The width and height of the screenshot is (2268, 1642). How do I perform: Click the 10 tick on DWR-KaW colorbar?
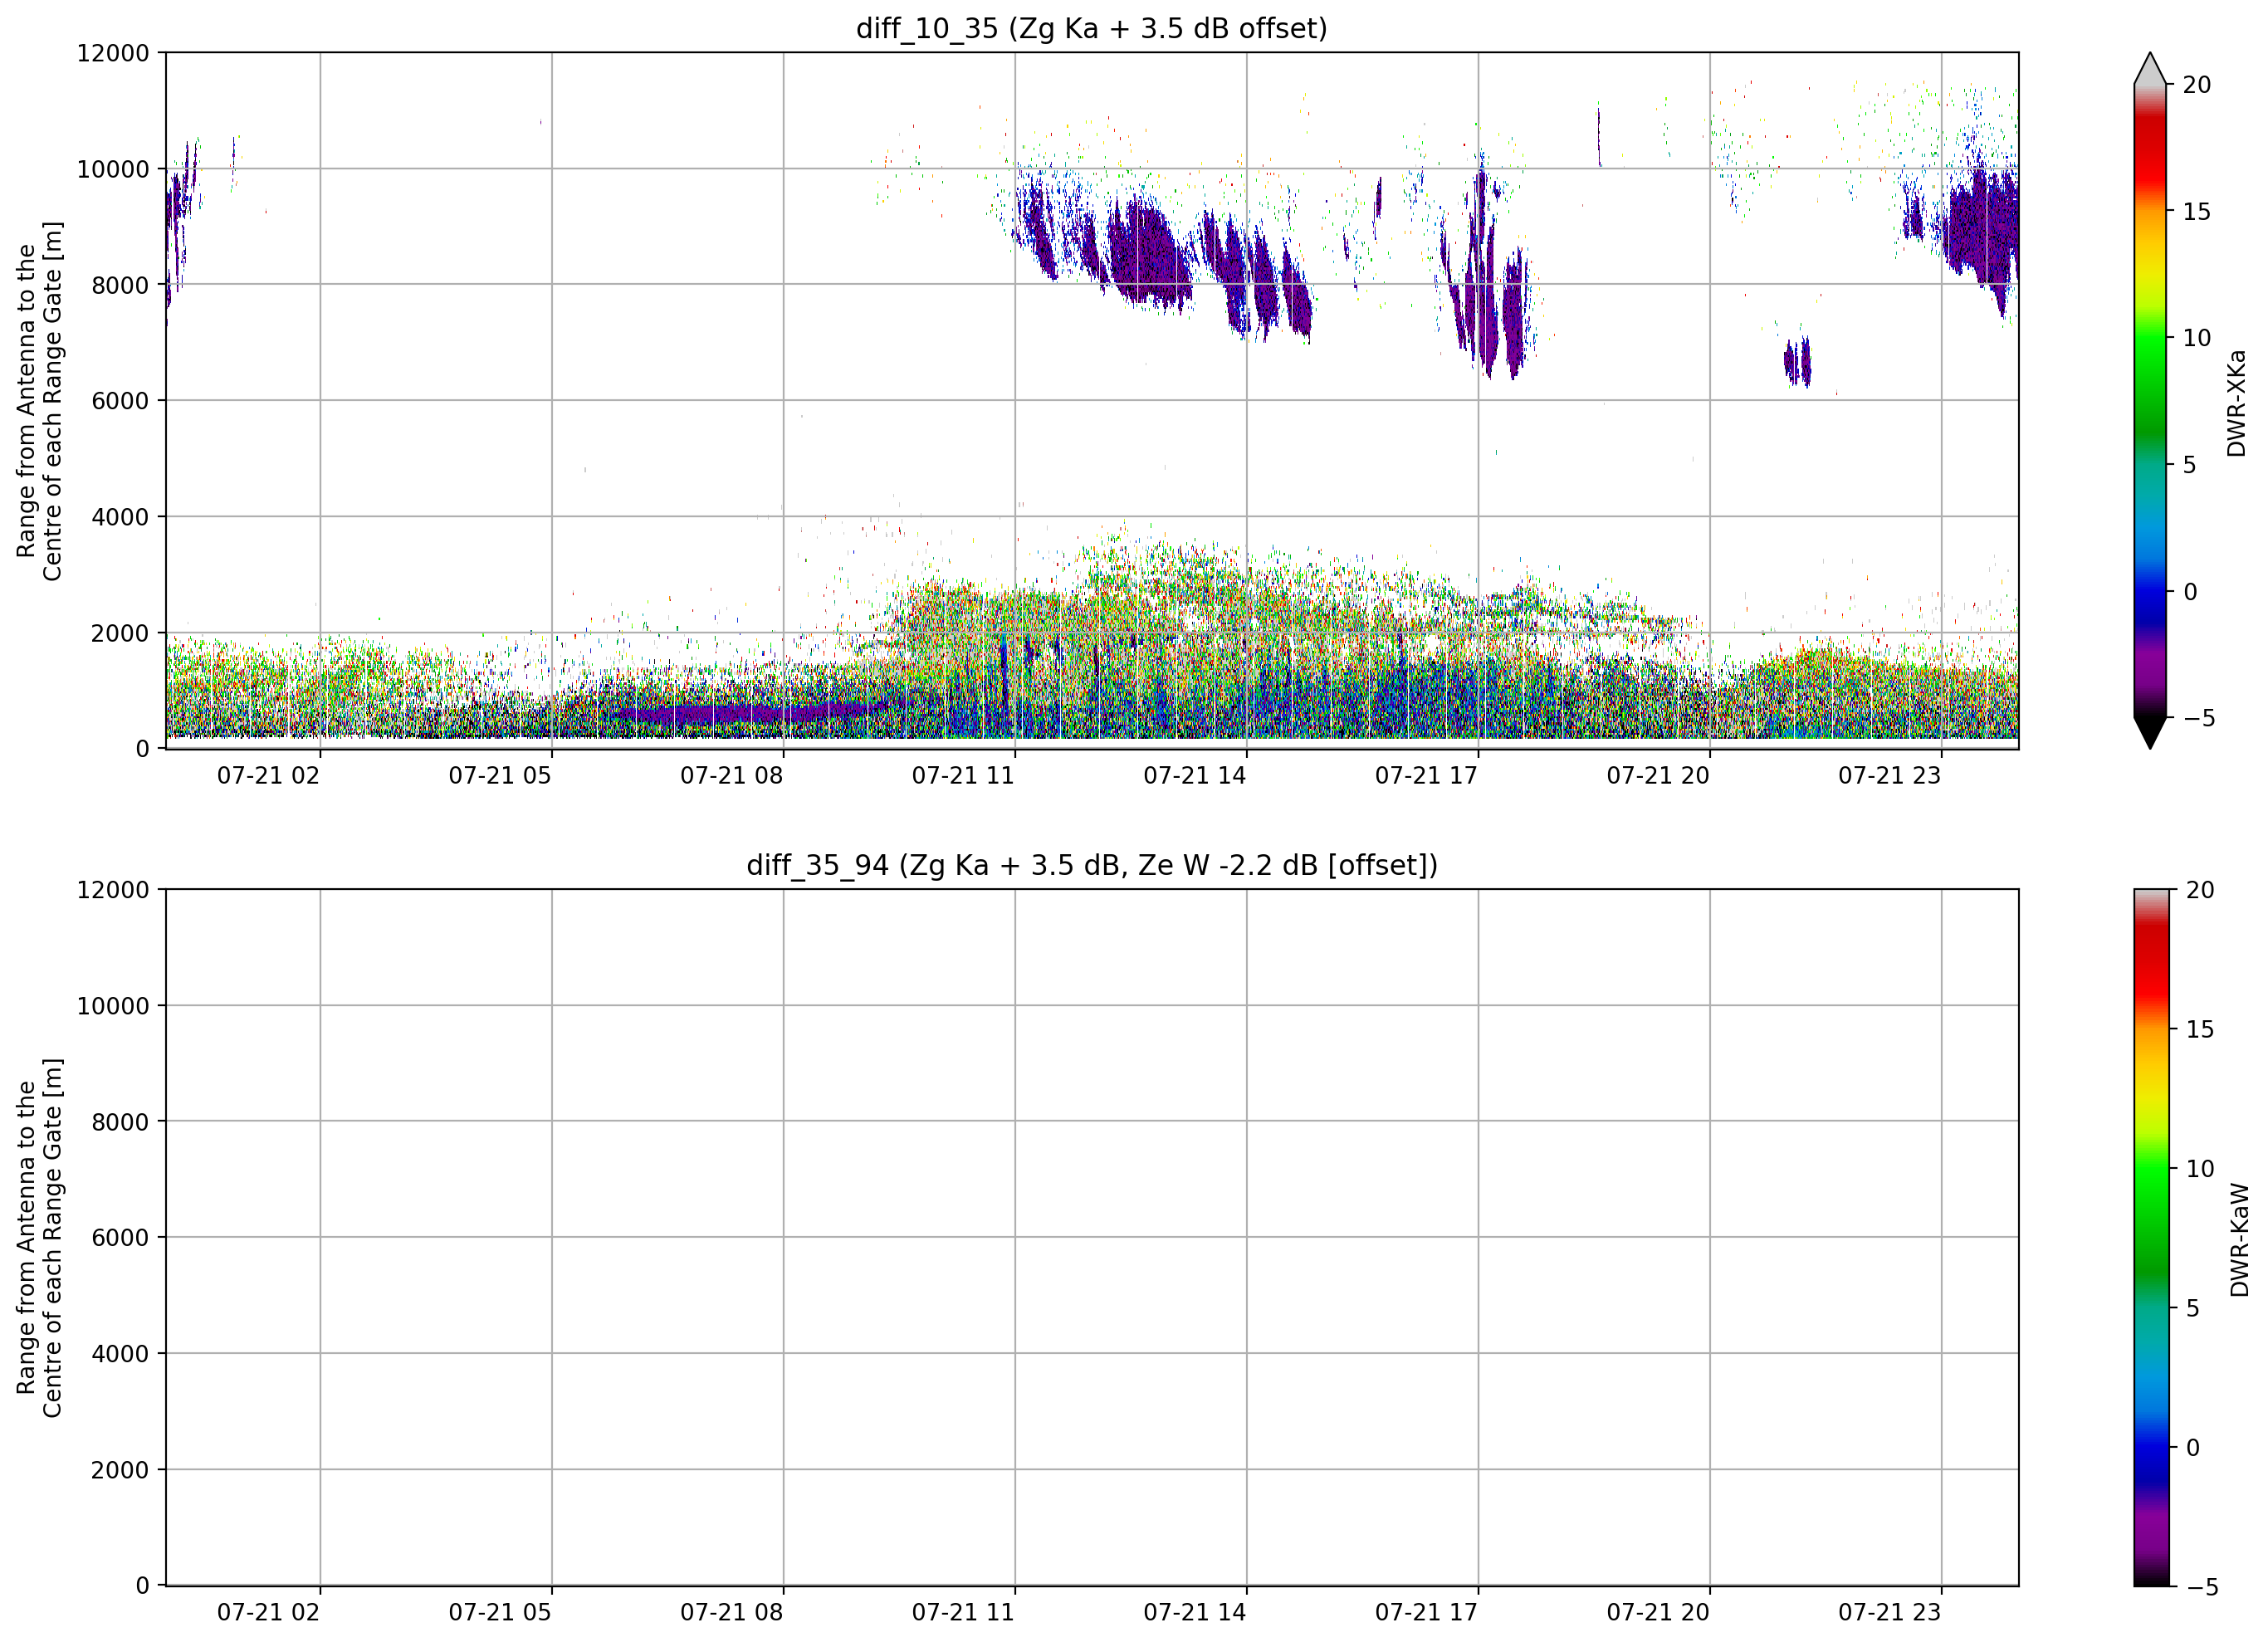click(2200, 1168)
